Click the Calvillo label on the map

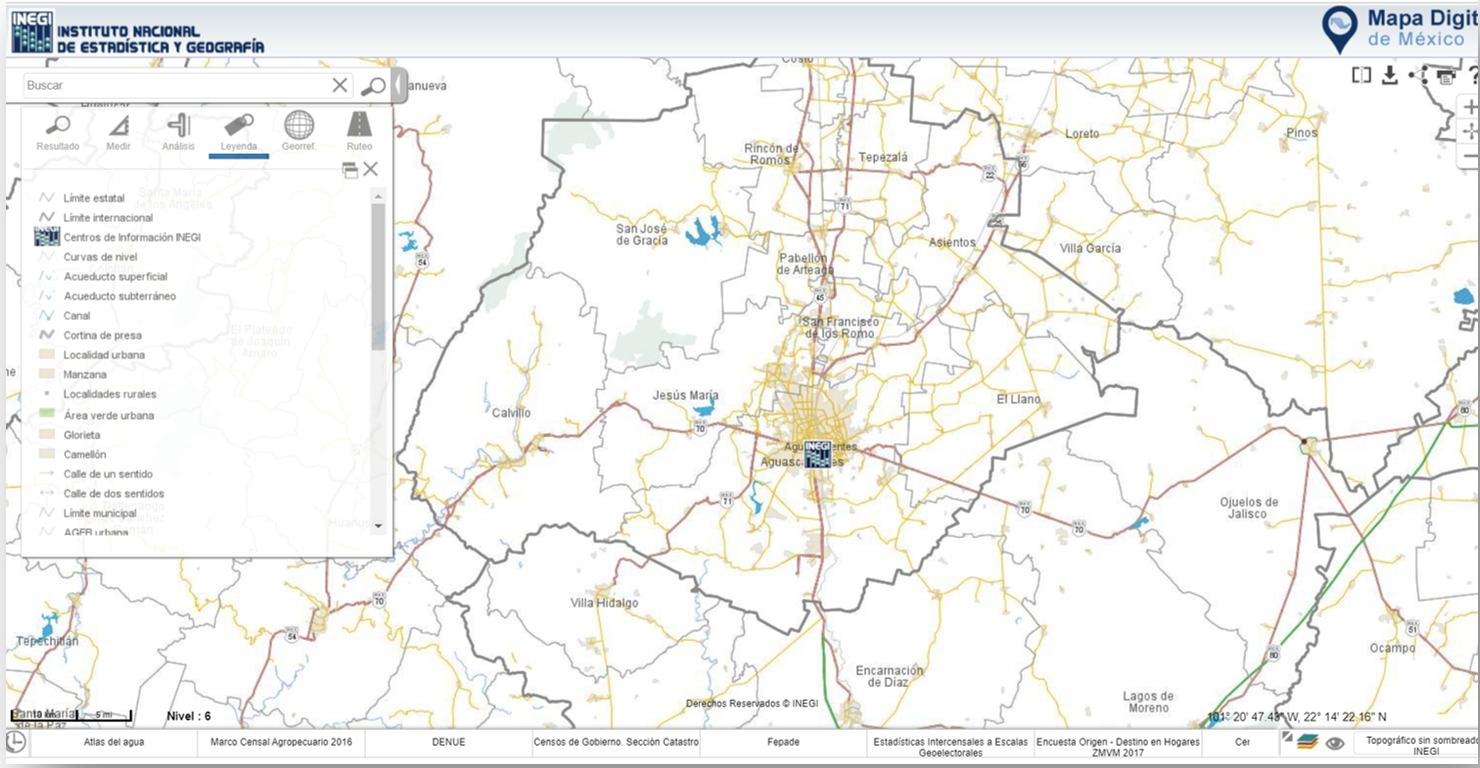[x=512, y=413]
